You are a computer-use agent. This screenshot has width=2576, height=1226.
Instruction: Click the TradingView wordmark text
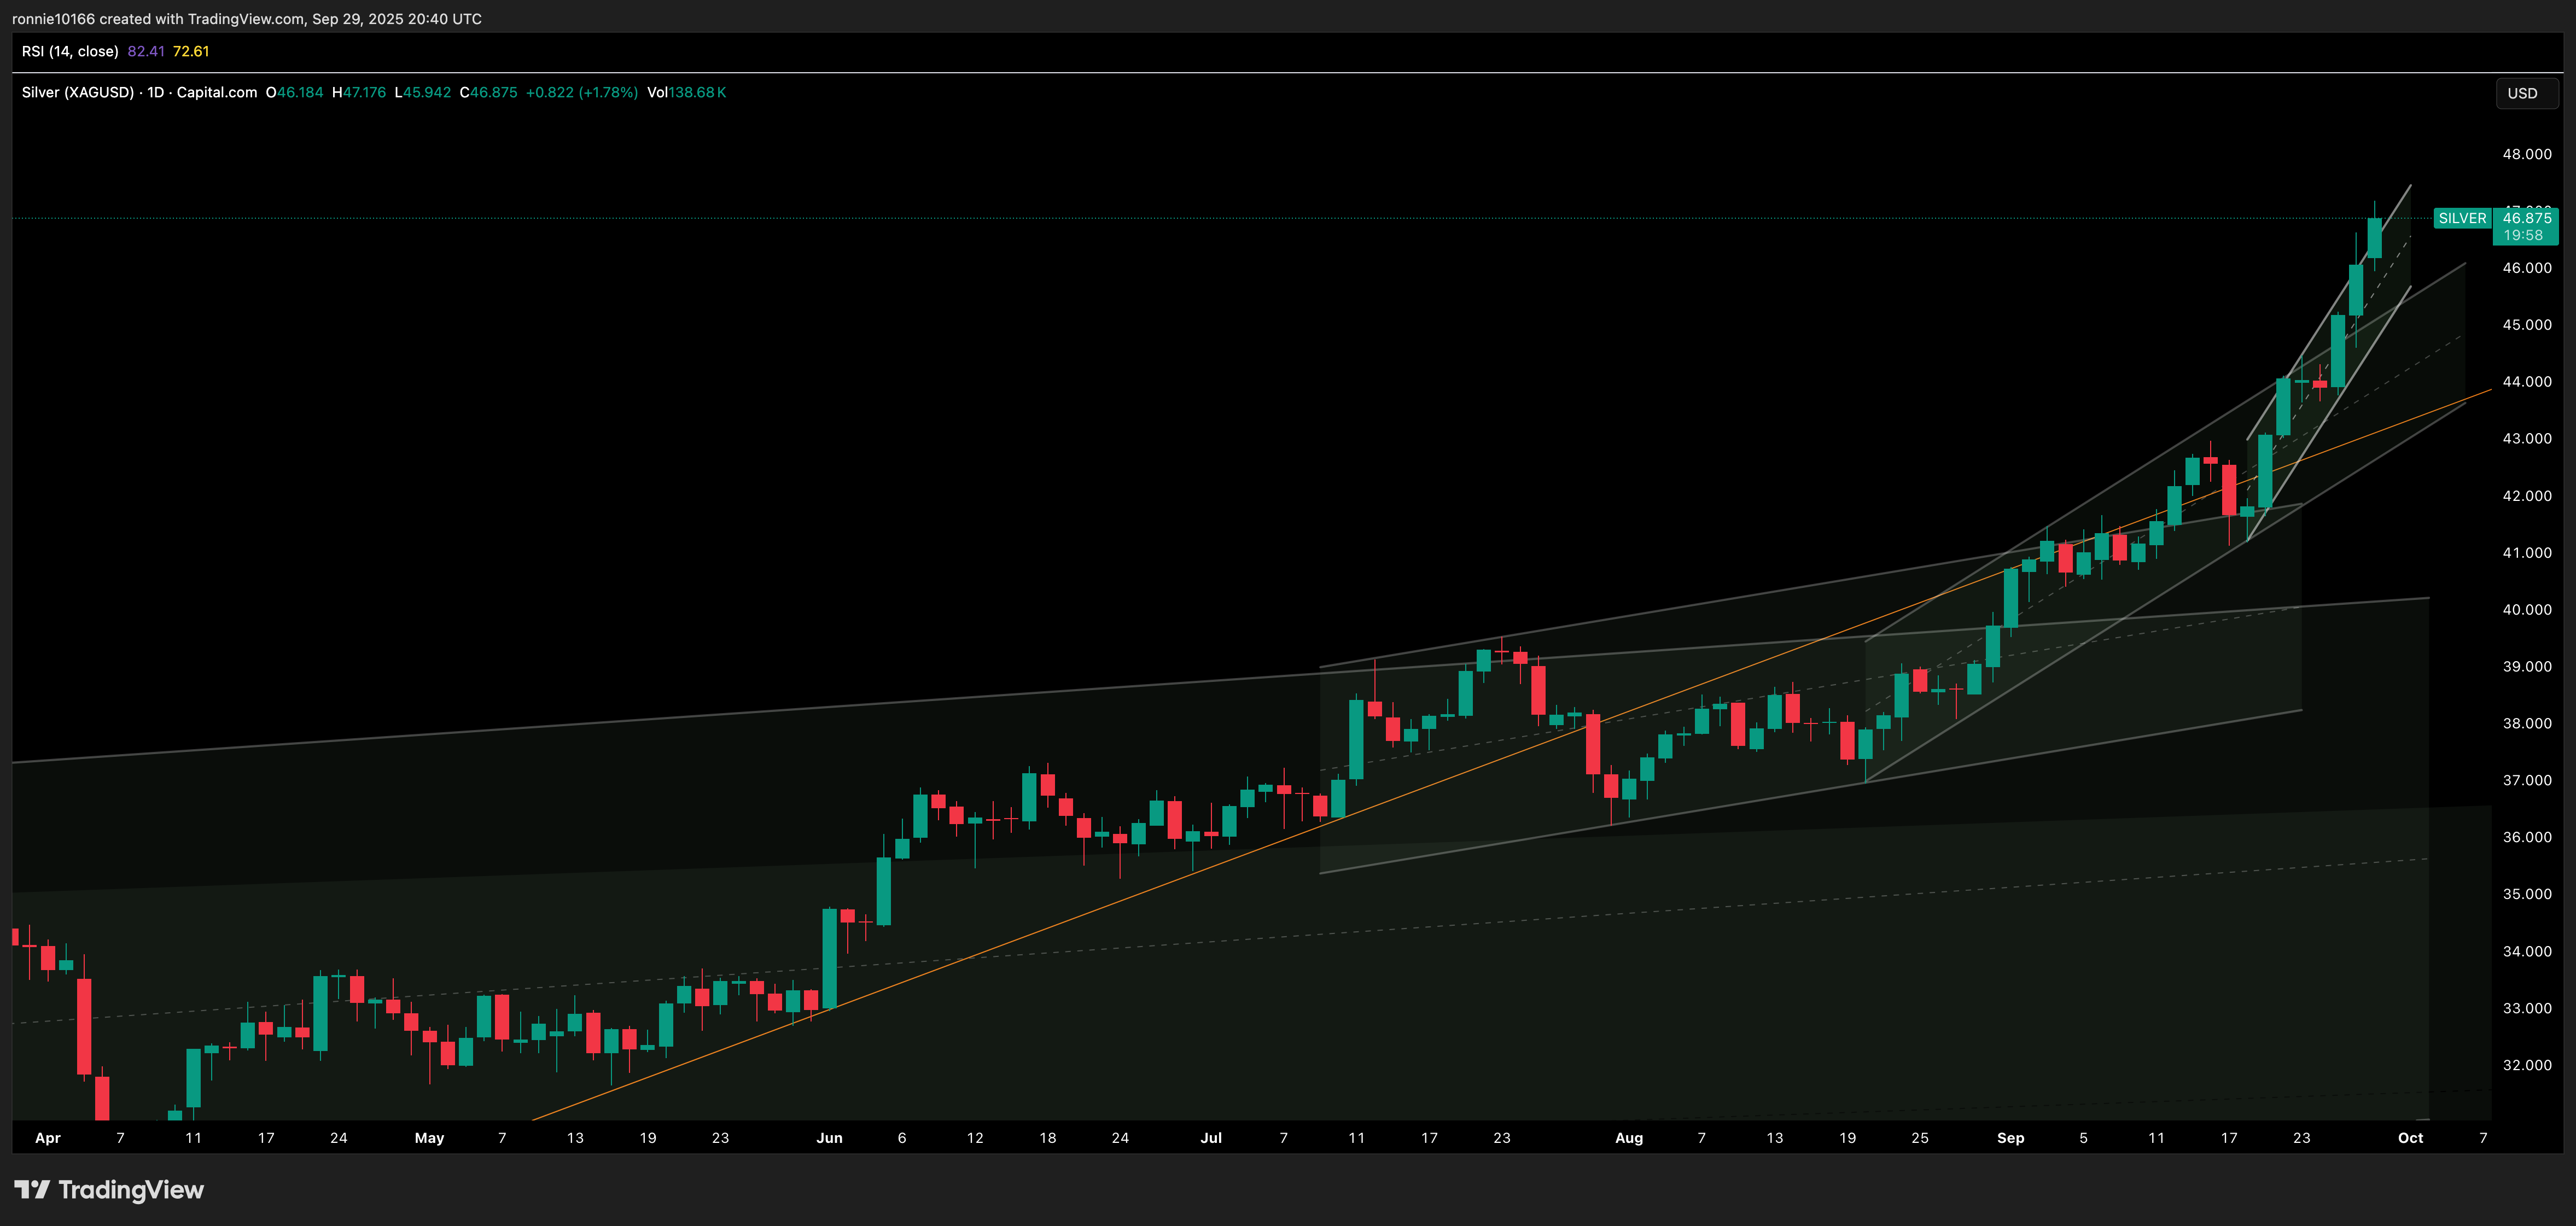pyautogui.click(x=131, y=1189)
